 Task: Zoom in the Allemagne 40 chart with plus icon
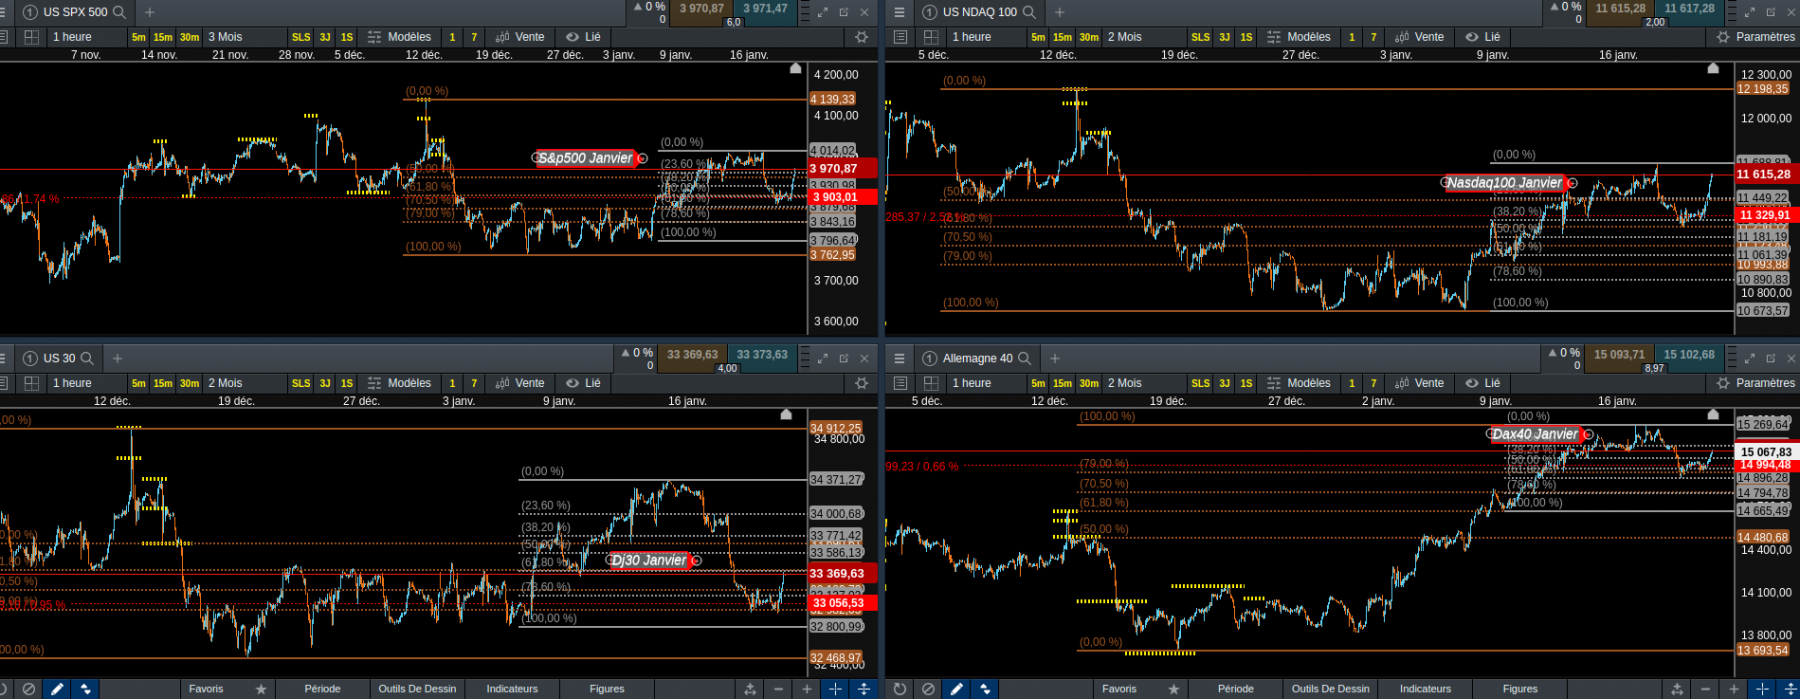(x=1734, y=689)
